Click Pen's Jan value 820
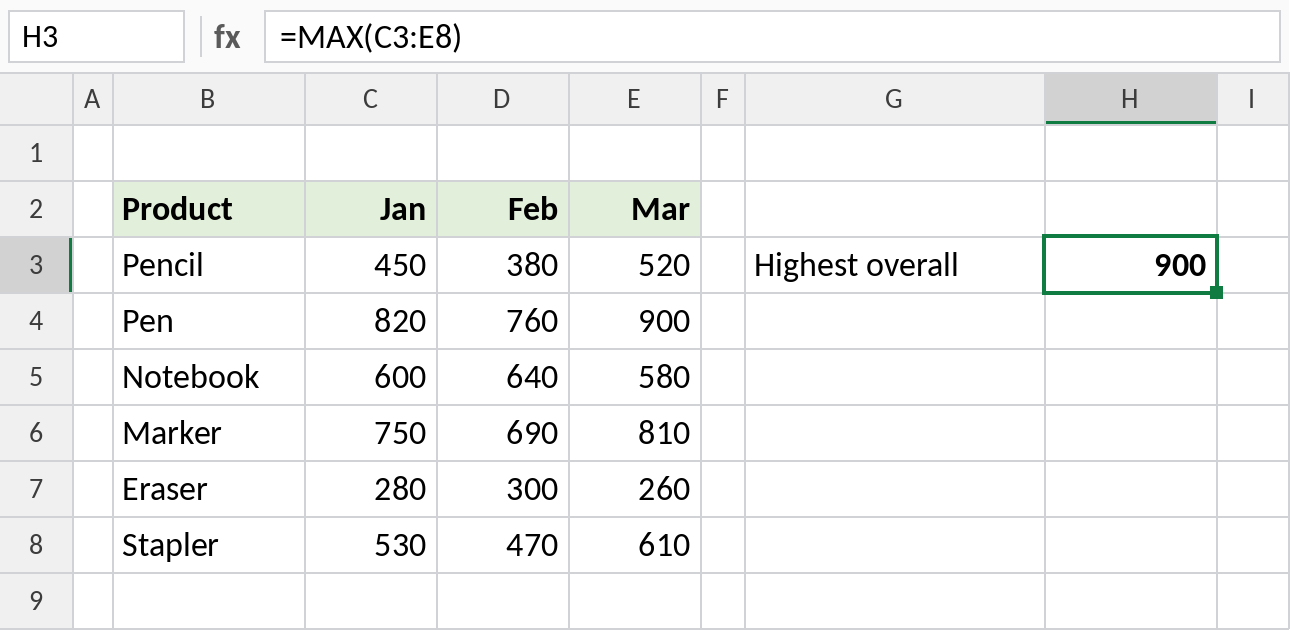The width and height of the screenshot is (1290, 630). pyautogui.click(x=371, y=321)
